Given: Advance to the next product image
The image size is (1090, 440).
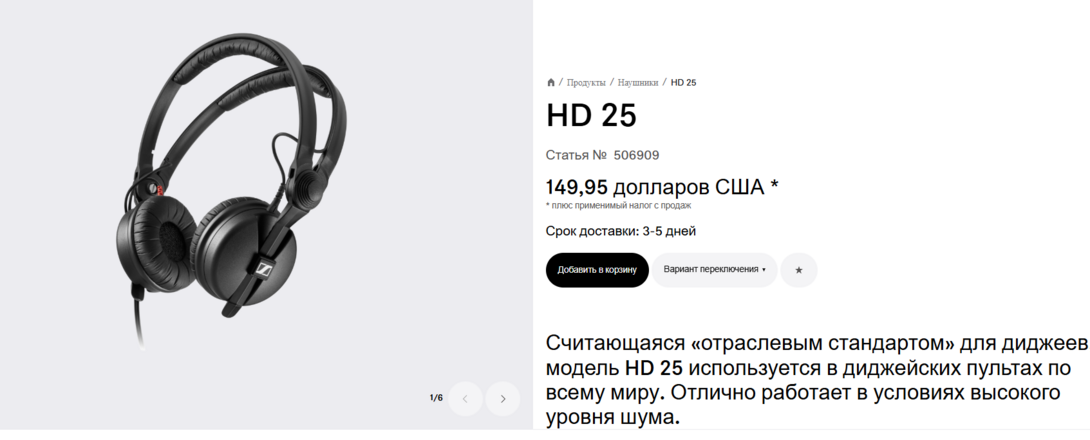Looking at the screenshot, I should 503,399.
